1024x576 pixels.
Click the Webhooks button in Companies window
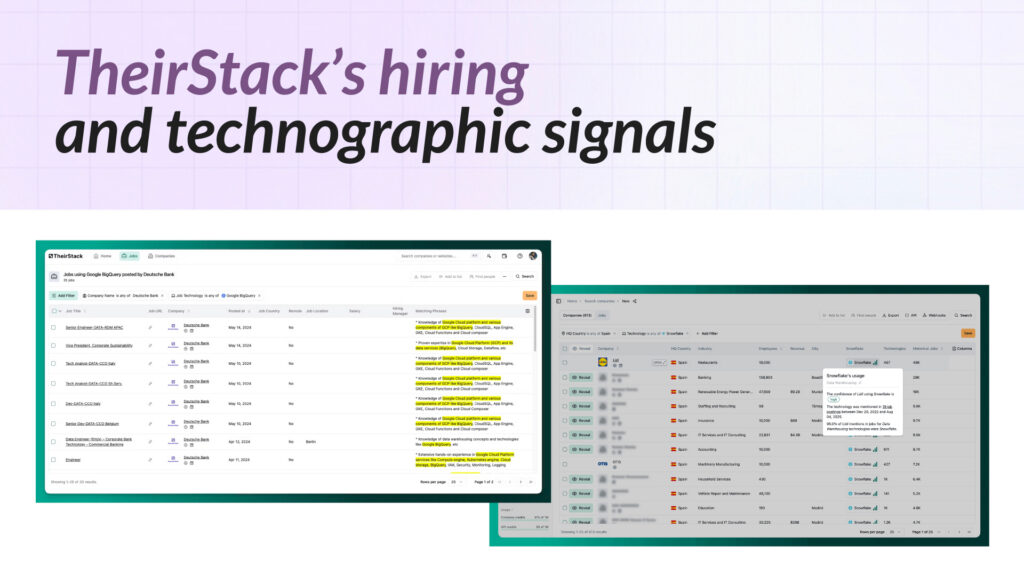point(934,315)
